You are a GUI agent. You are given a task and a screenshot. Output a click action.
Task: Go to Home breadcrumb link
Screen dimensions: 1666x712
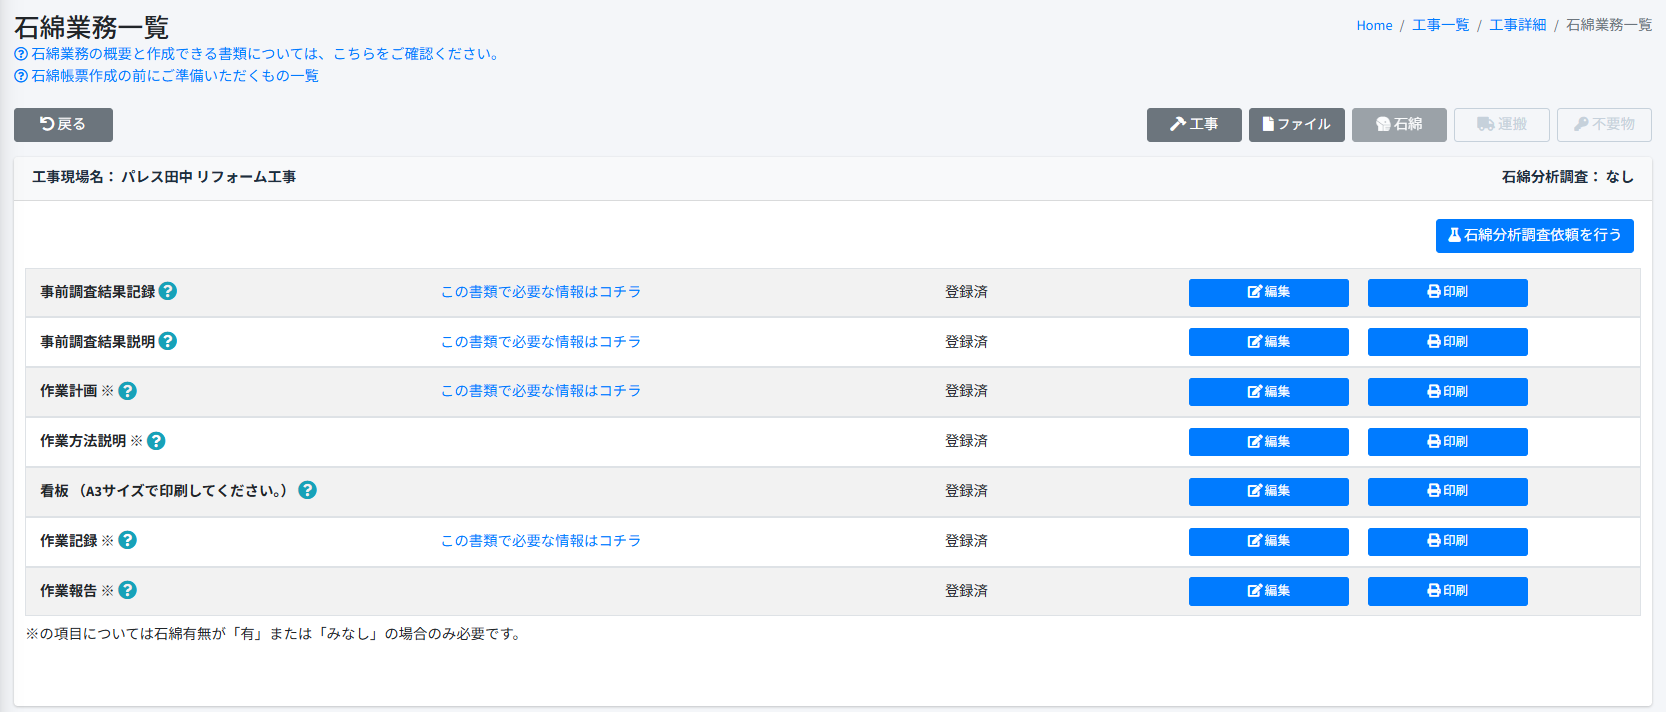tap(1374, 26)
